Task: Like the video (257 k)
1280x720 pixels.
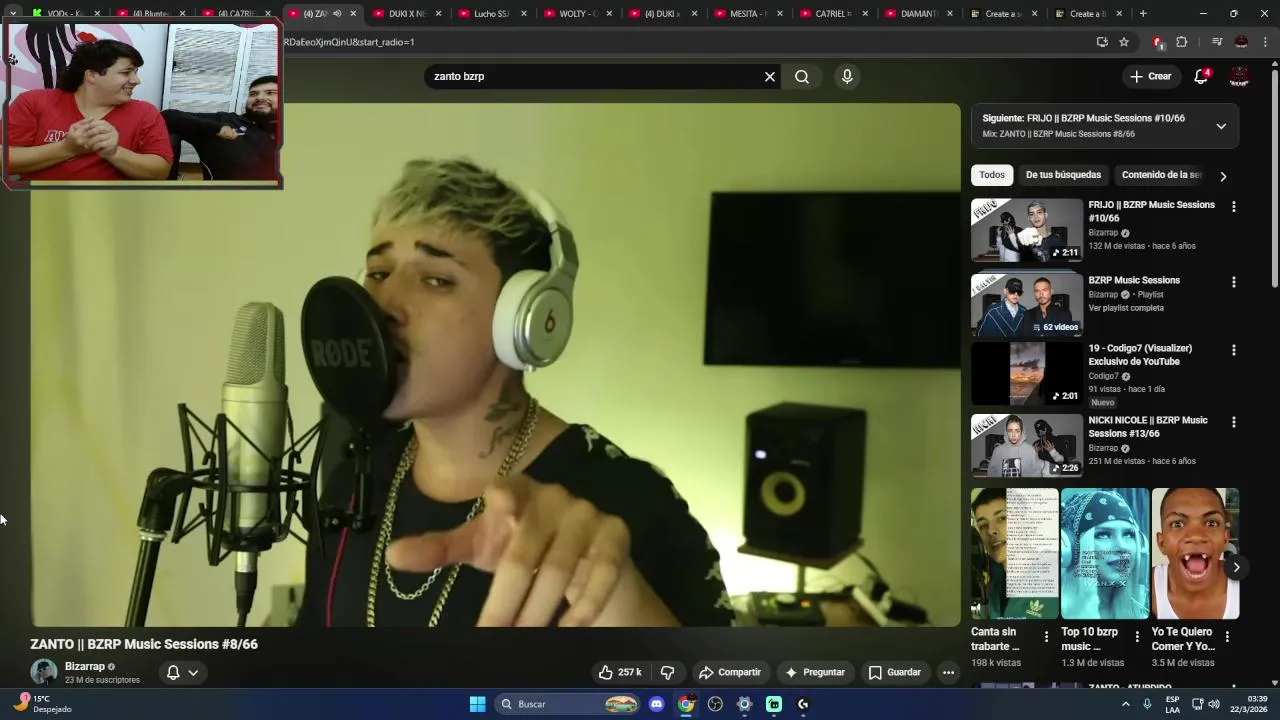Action: coord(619,673)
